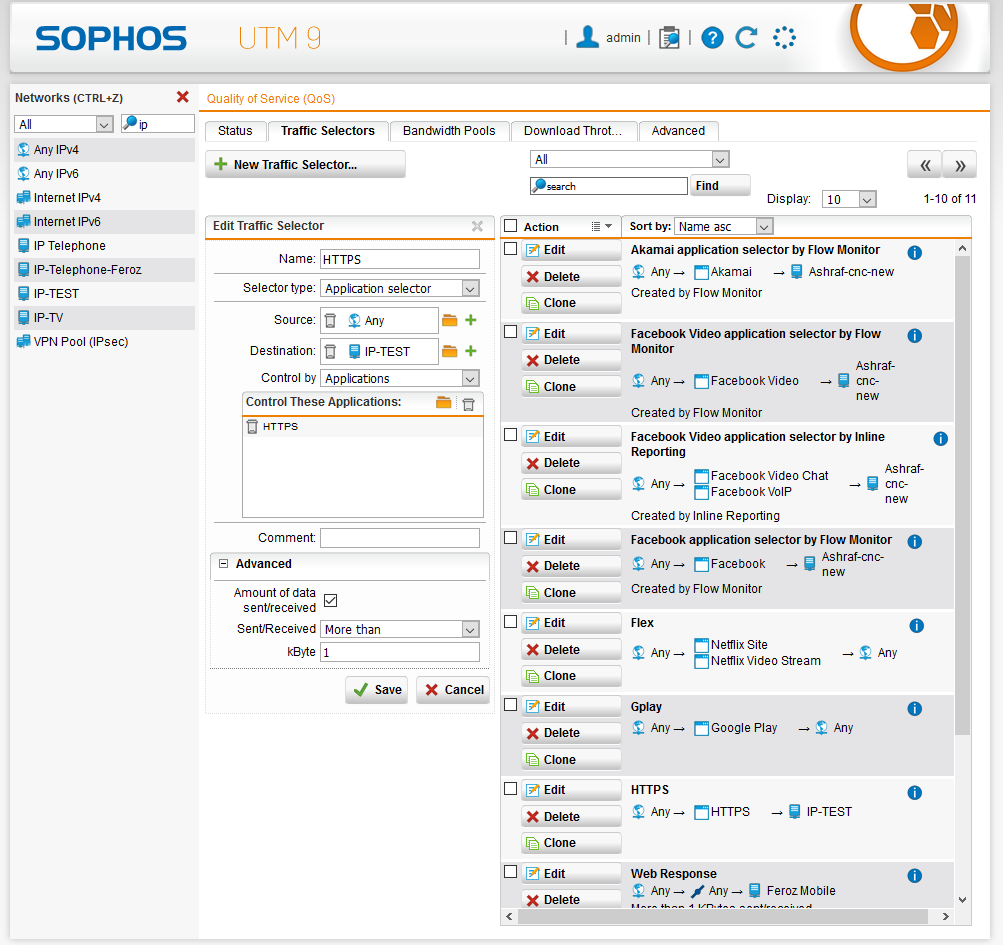Select the Traffic Selectors tab
Screen dimensions: 1003x945
coord(328,131)
